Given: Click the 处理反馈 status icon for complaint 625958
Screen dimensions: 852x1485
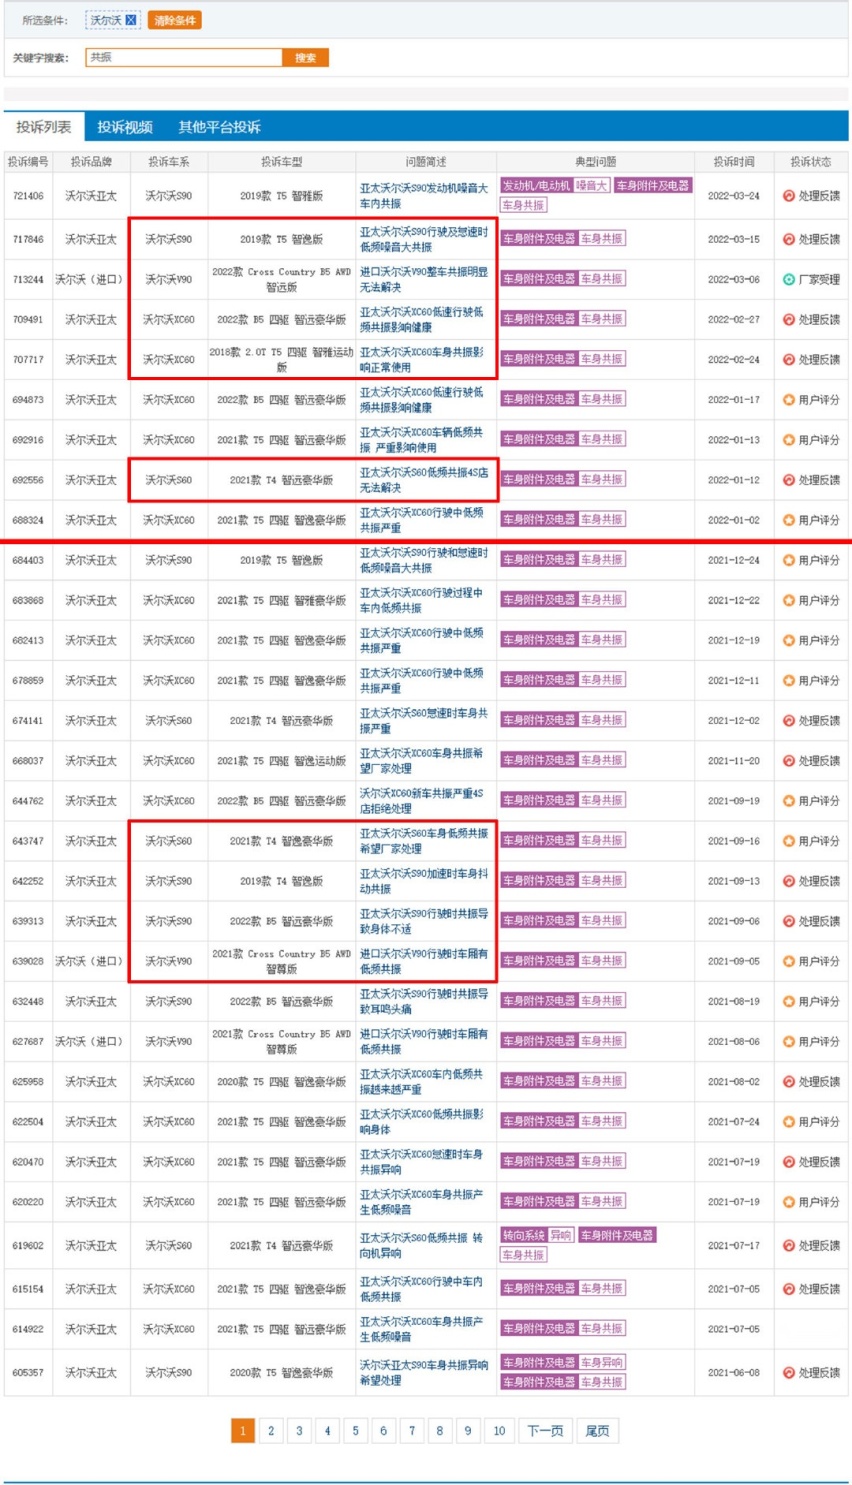Looking at the screenshot, I should [789, 1082].
